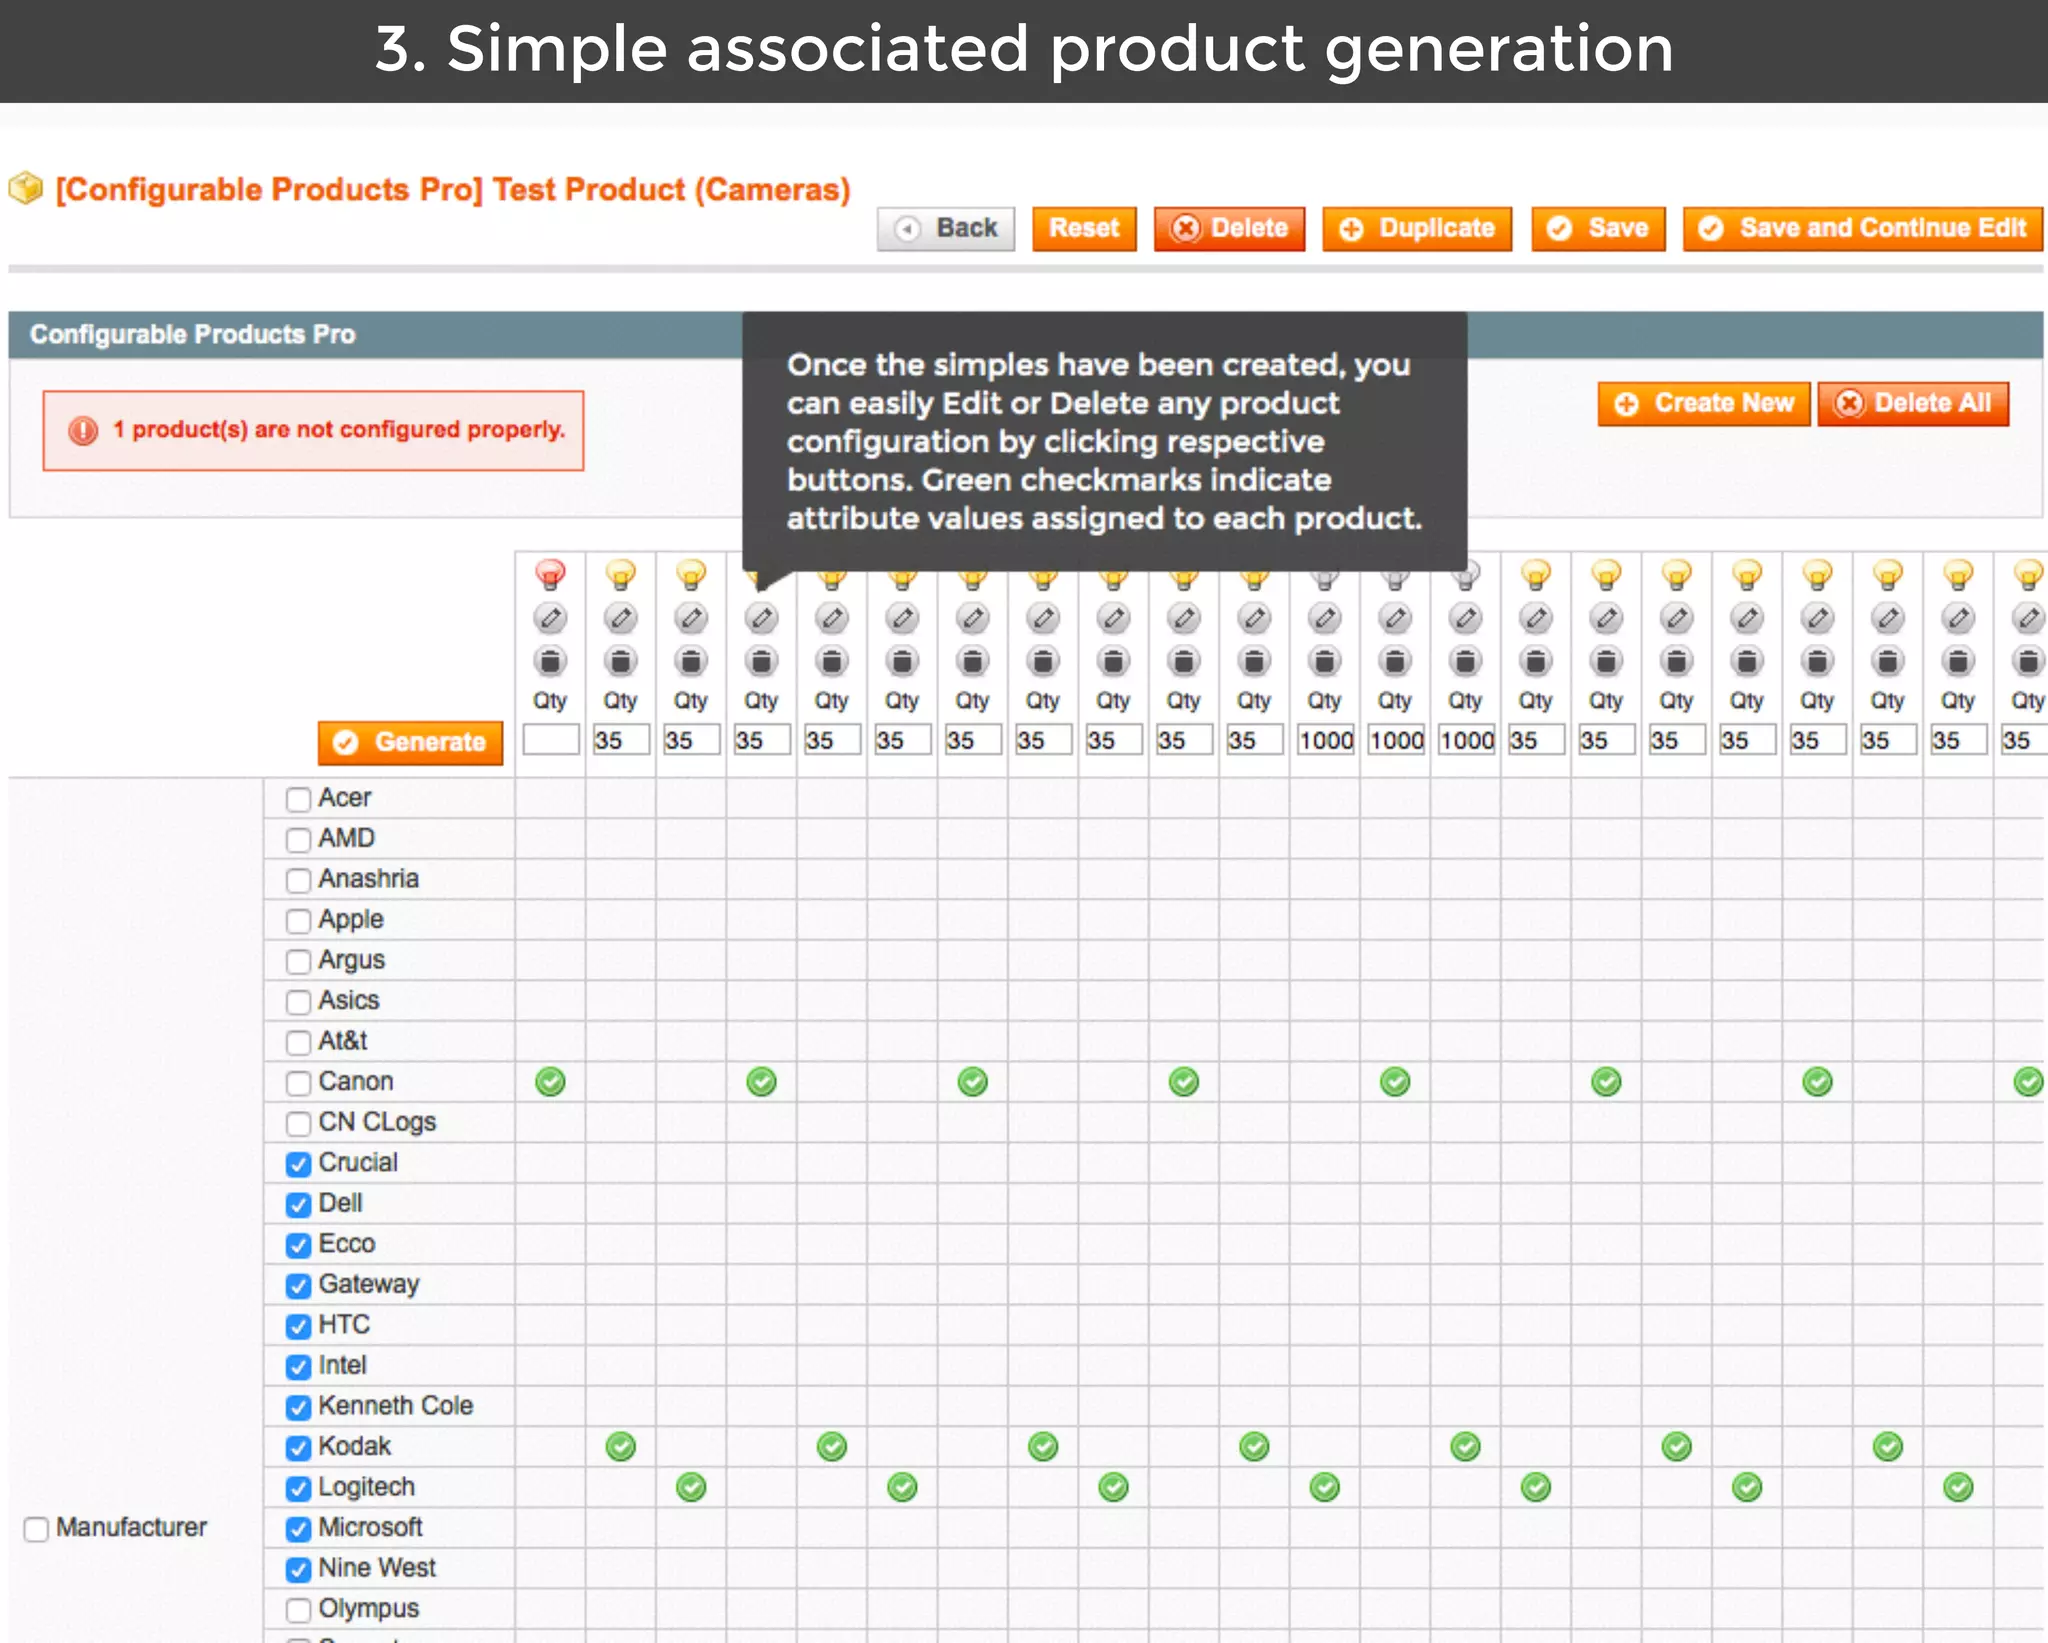Image resolution: width=2048 pixels, height=1643 pixels.
Task: Check the AMD checkbox
Action: click(298, 839)
